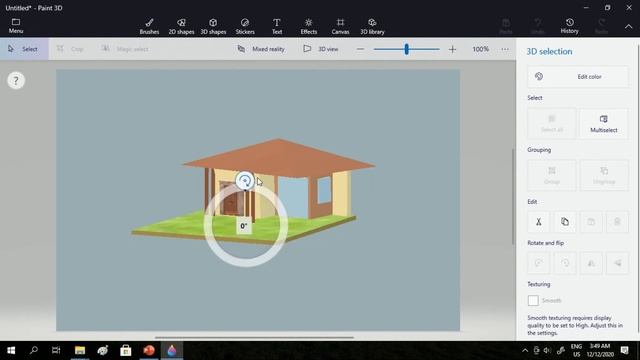Flip vertical icon
Image resolution: width=640 pixels, height=360 pixels.
coord(617,263)
